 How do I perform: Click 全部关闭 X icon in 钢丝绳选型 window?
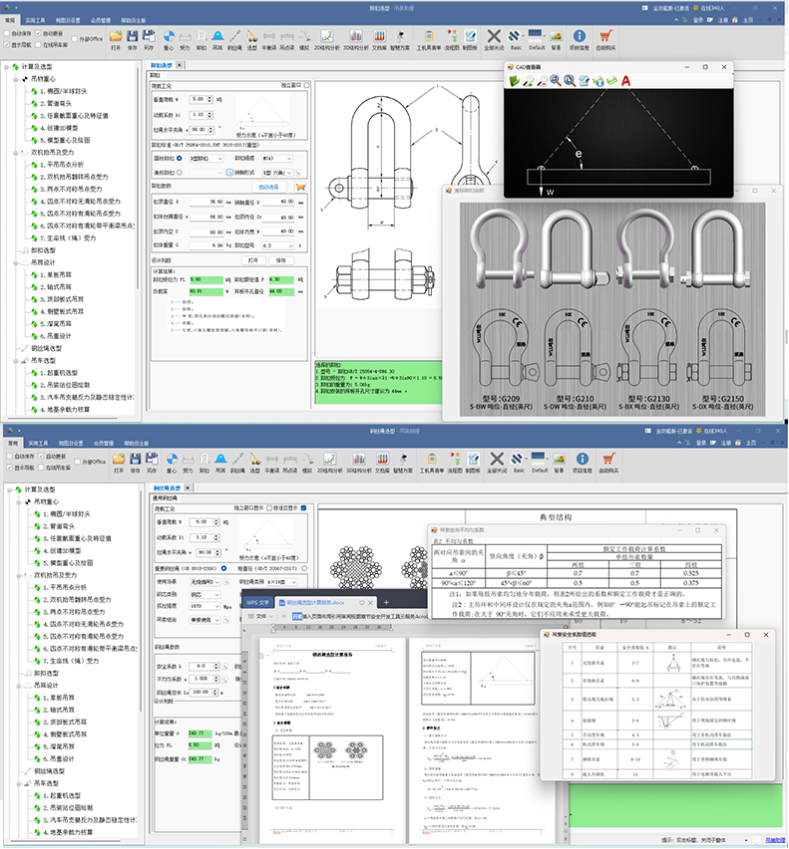pyautogui.click(x=497, y=462)
